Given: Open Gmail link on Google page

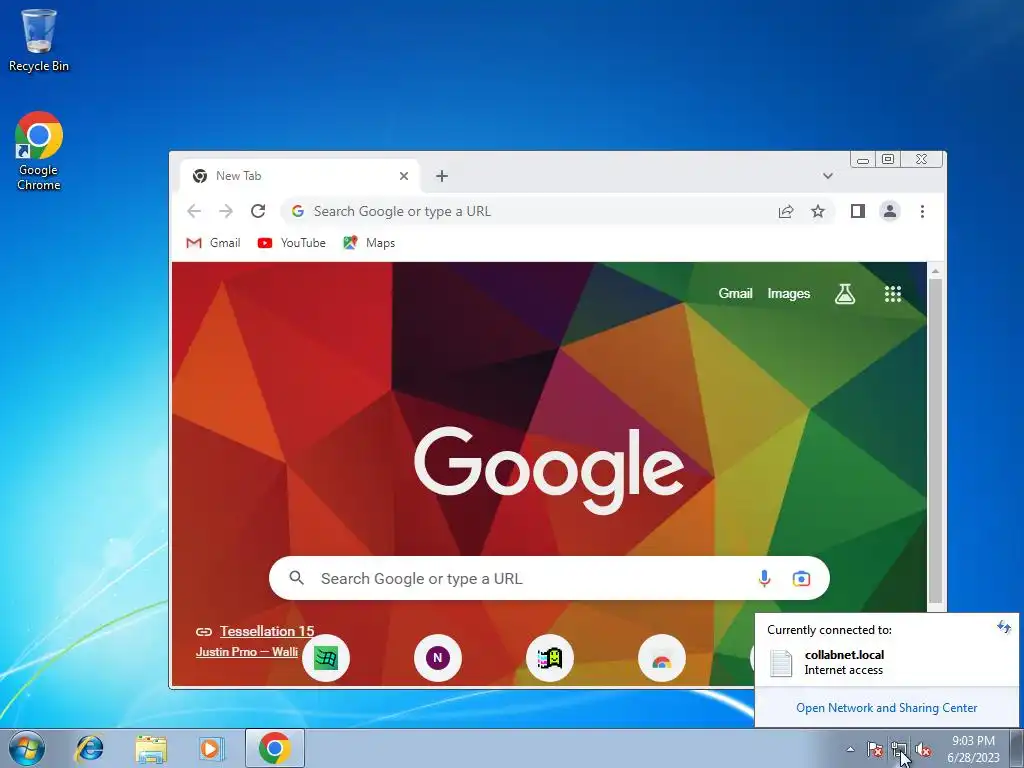Looking at the screenshot, I should [735, 293].
